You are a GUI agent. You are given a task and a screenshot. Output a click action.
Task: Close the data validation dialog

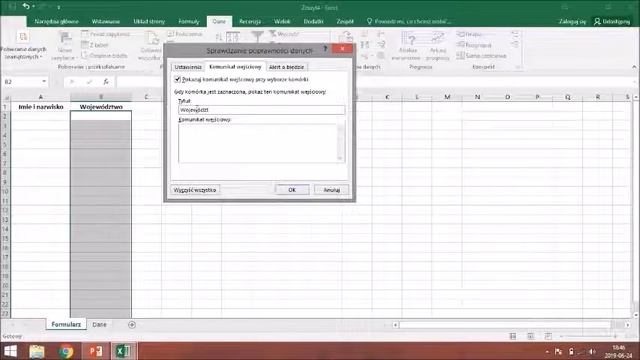point(342,49)
